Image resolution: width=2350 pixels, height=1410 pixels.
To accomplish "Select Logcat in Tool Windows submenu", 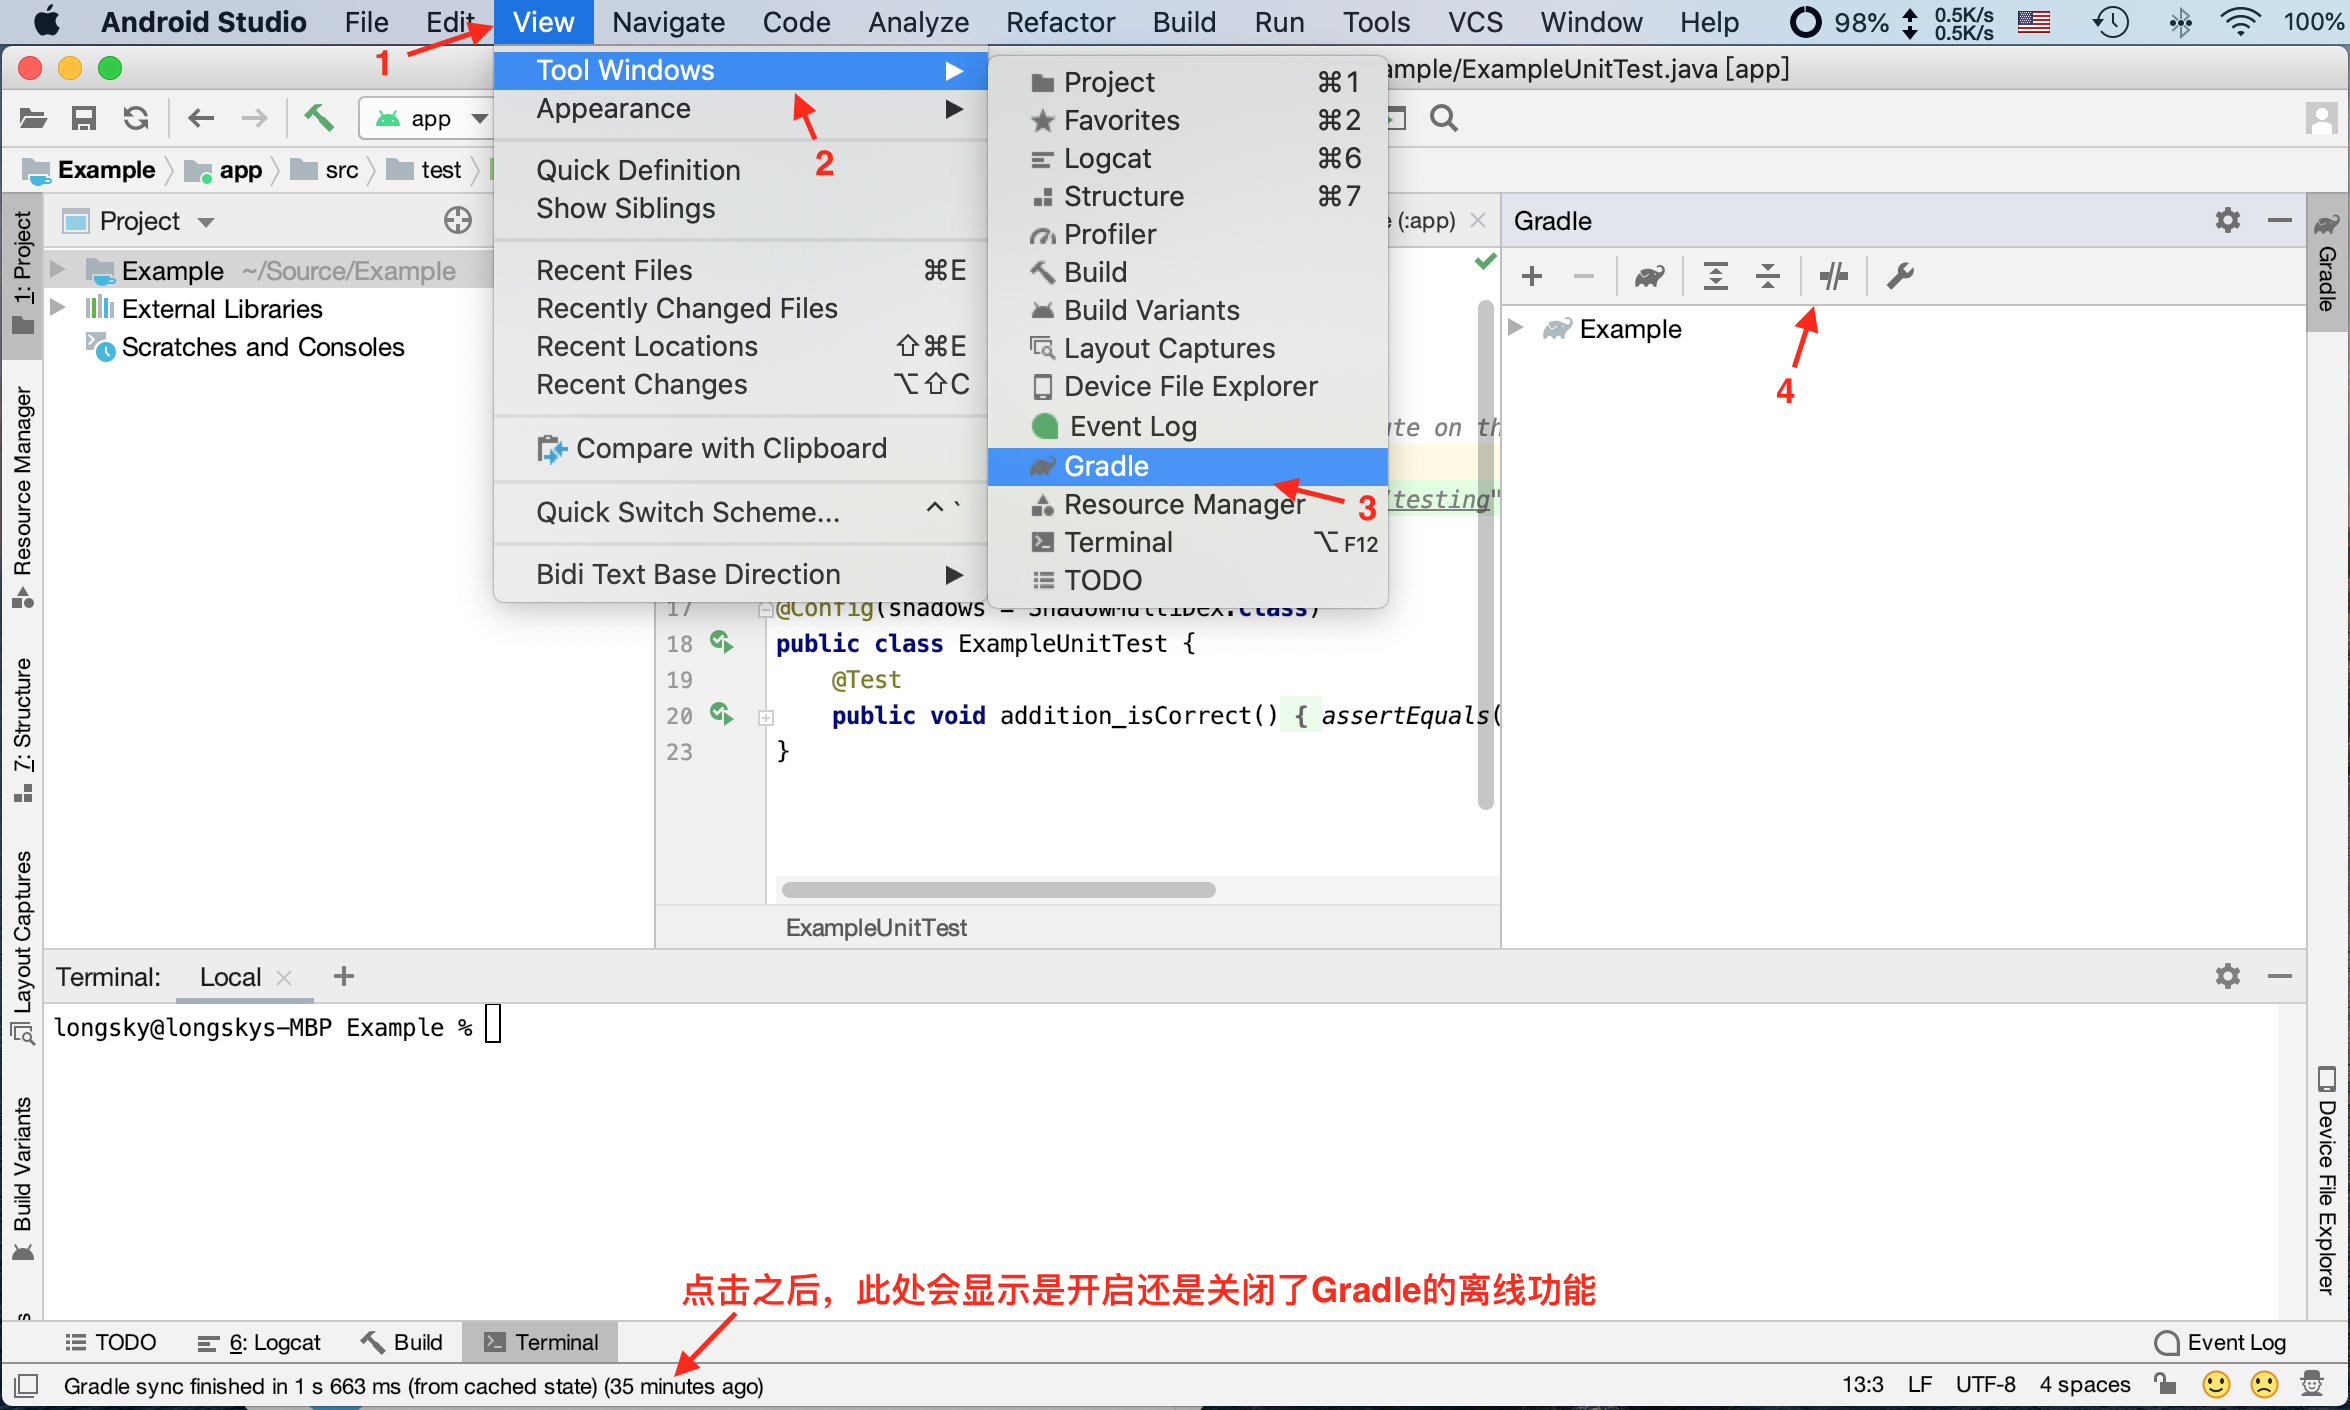I will click(1188, 158).
